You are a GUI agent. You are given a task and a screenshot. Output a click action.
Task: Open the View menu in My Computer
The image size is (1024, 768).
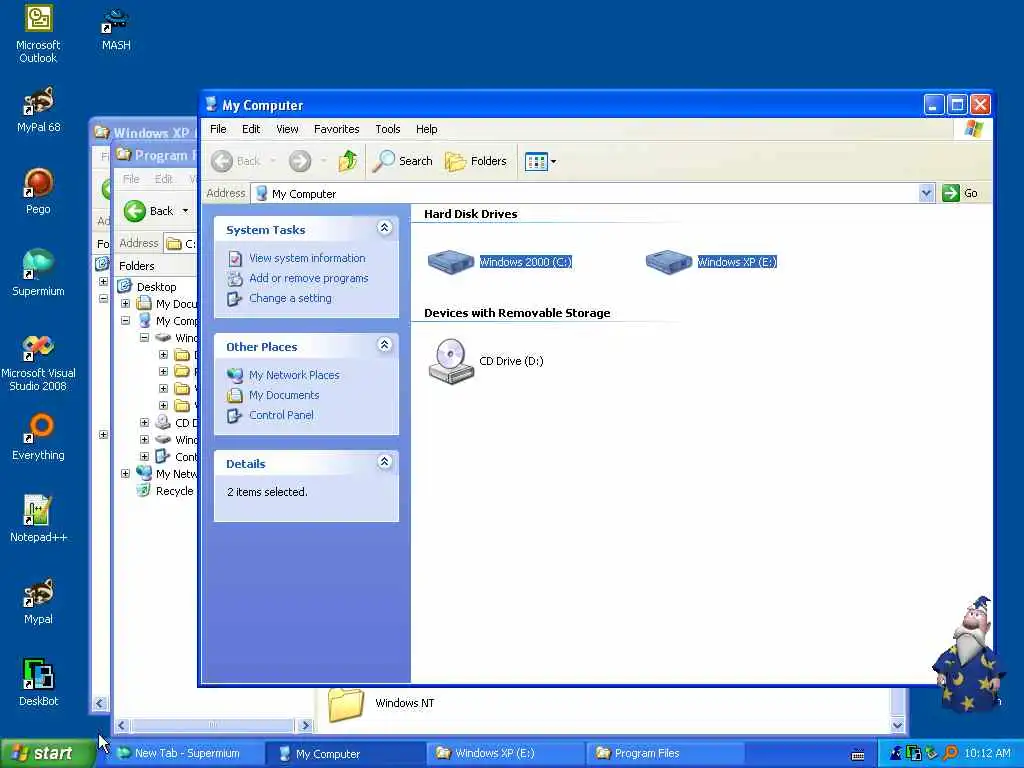click(x=287, y=129)
